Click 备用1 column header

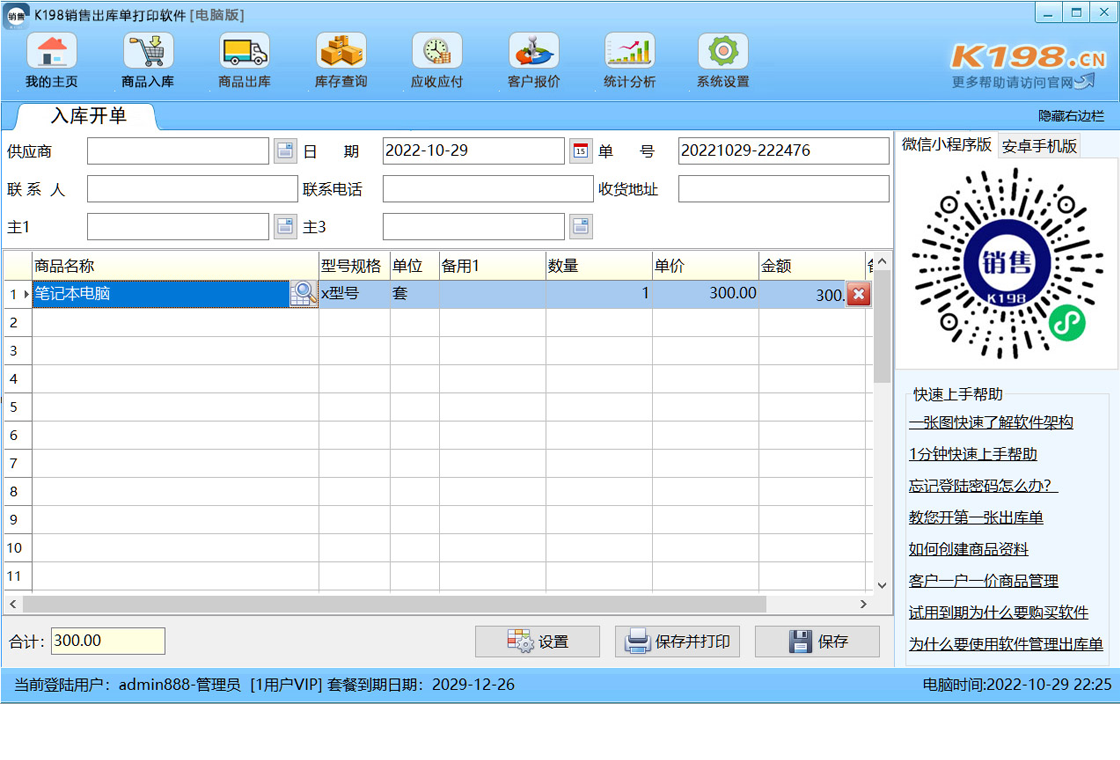point(492,266)
